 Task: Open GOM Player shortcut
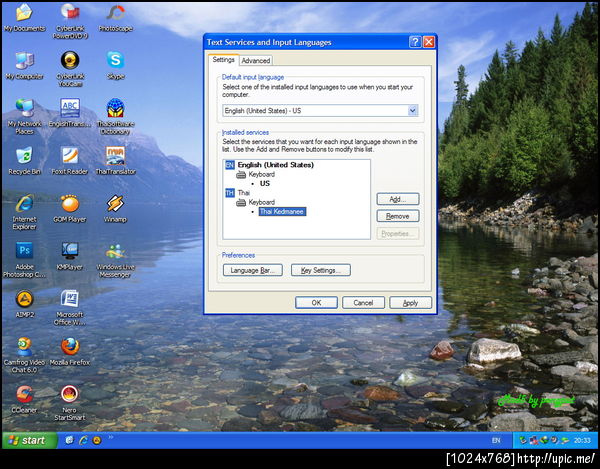coord(70,208)
